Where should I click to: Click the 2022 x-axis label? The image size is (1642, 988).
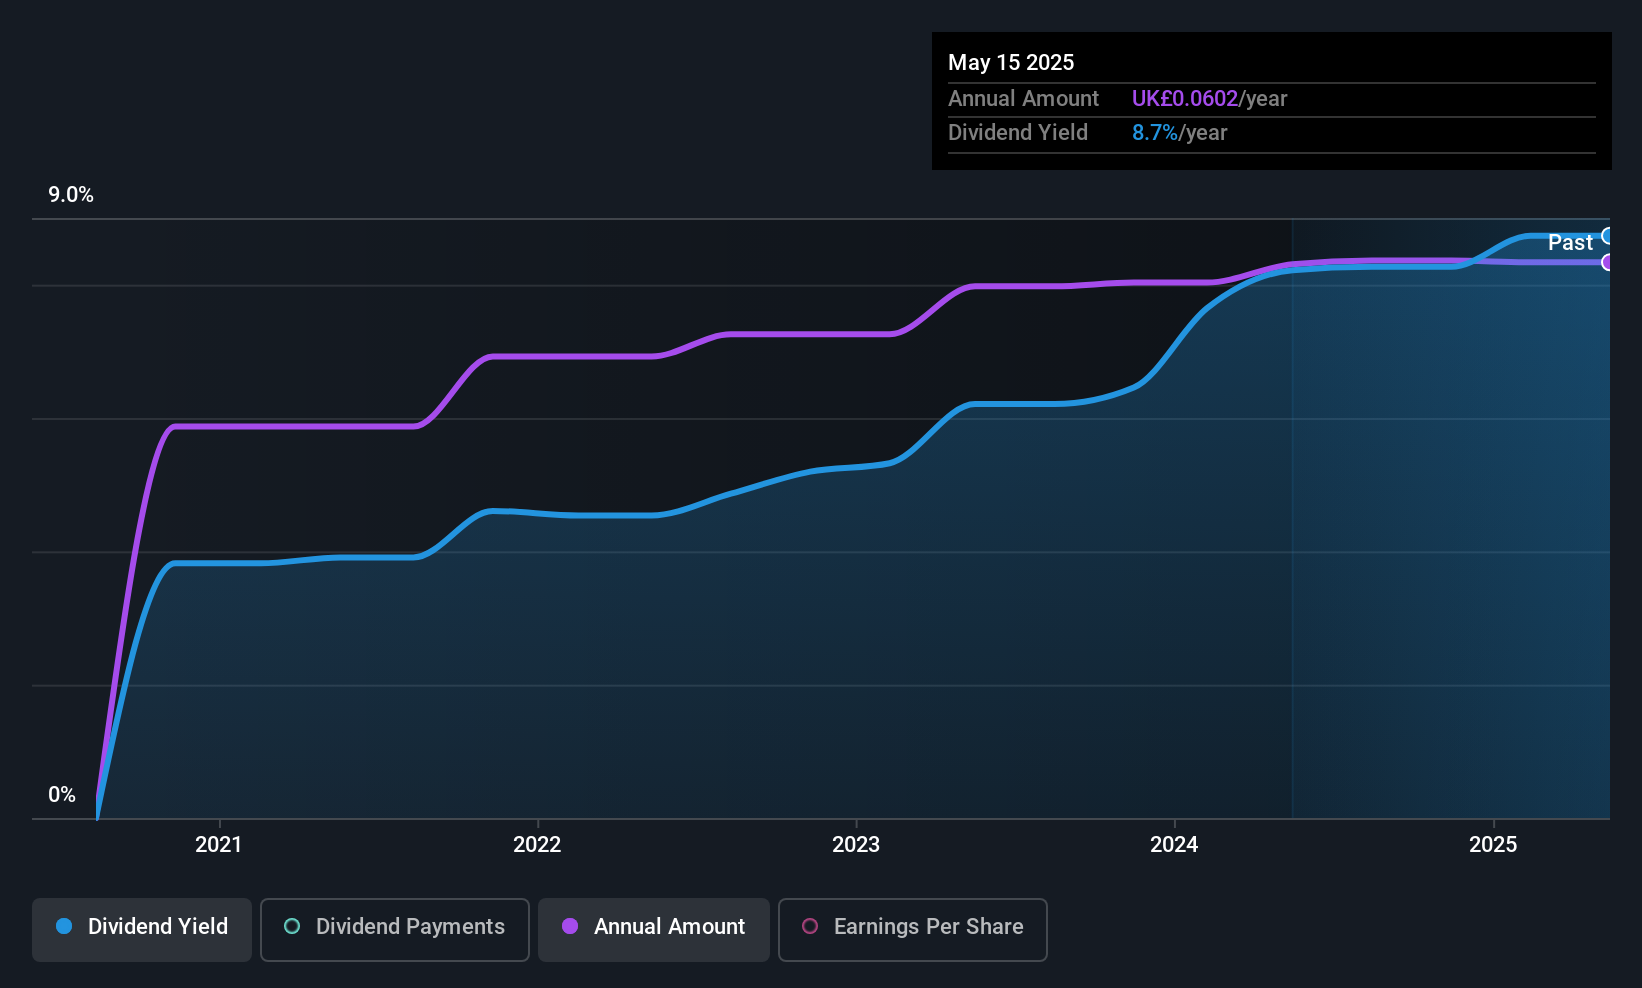tap(537, 844)
